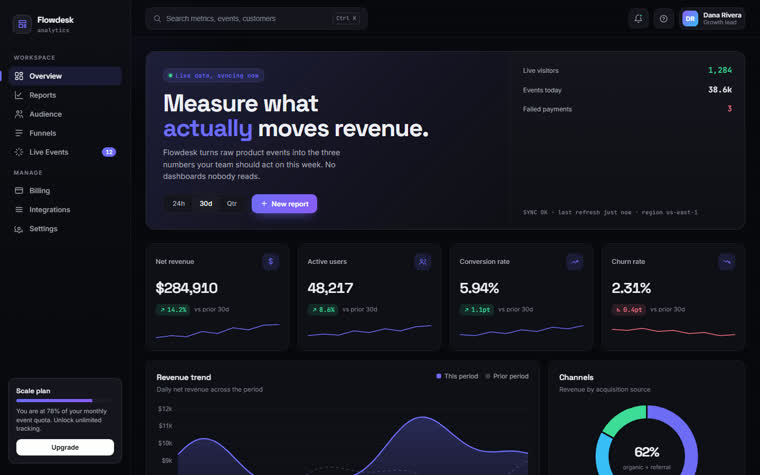
Task: Click the 1.1pt change badge
Action: [x=476, y=309]
